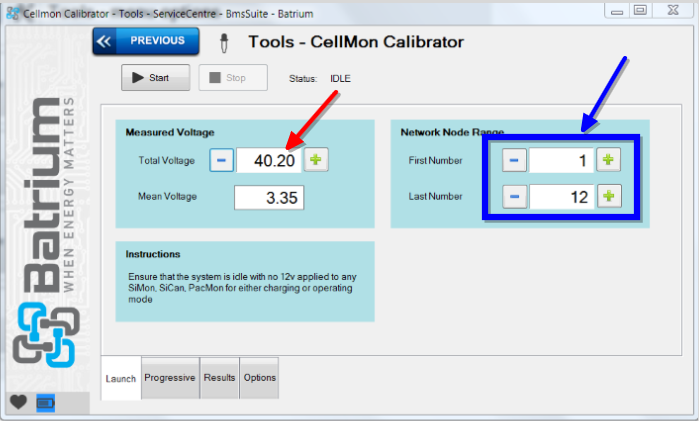Increase Total Voltage with plus button
This screenshot has width=699, height=421.
pos(316,160)
